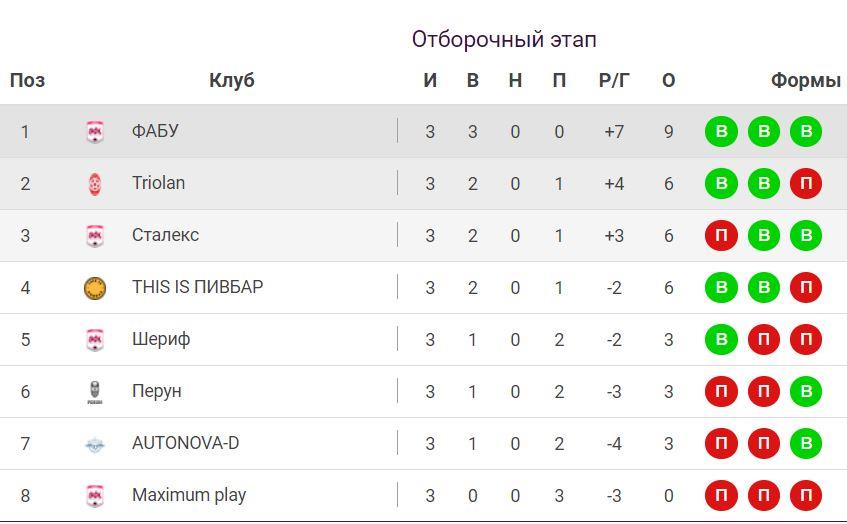The image size is (847, 524).
Task: Click the ФАБУ club logo icon
Action: pyautogui.click(x=95, y=132)
